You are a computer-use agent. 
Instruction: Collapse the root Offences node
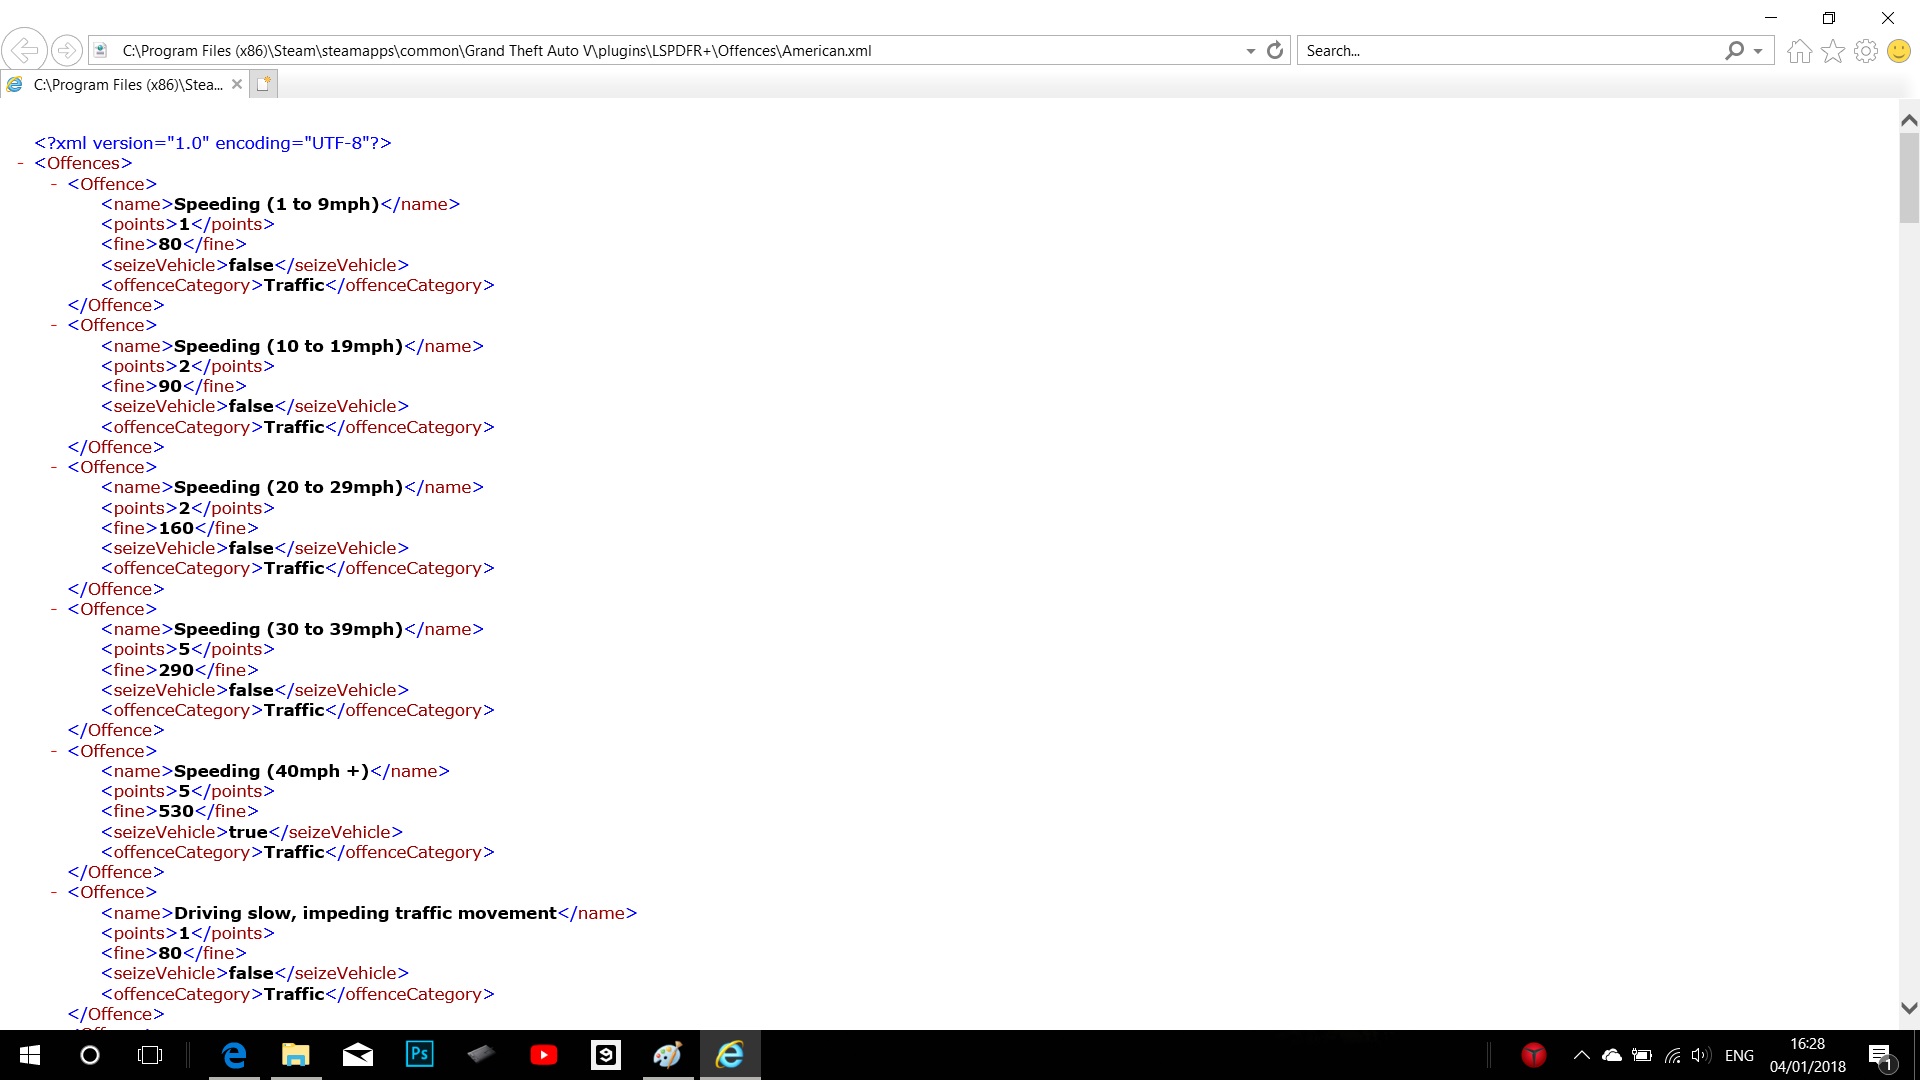coord(20,163)
